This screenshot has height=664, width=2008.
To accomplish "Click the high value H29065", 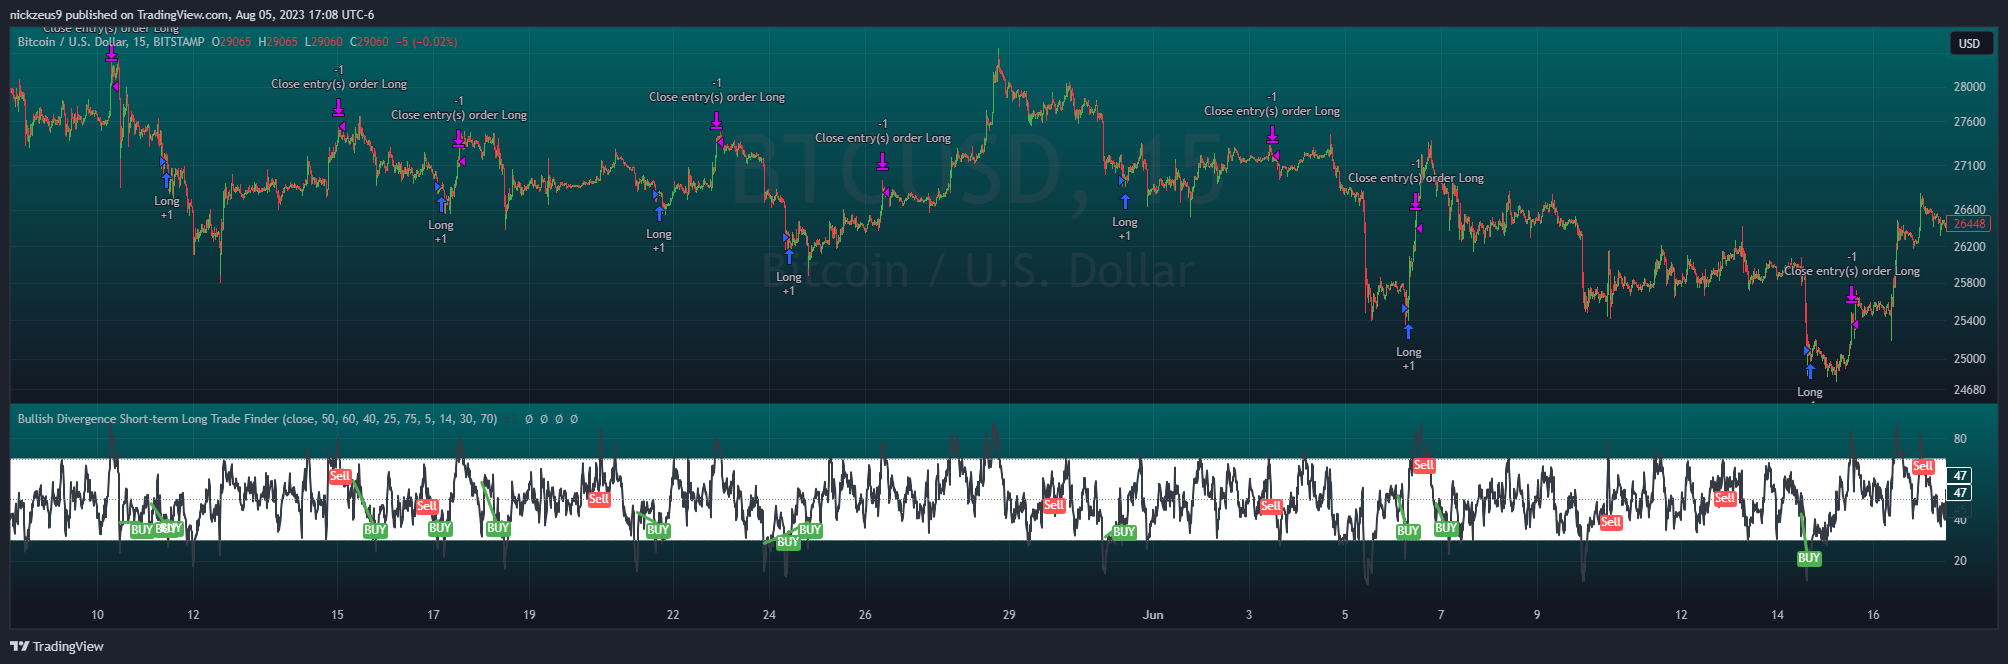I will point(278,42).
